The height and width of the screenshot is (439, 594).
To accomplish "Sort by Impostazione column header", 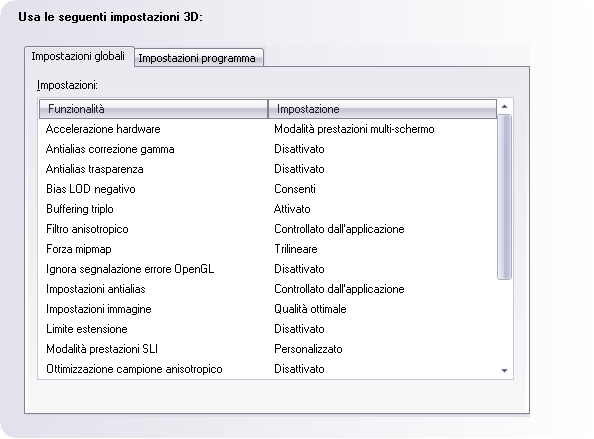I will coord(382,109).
